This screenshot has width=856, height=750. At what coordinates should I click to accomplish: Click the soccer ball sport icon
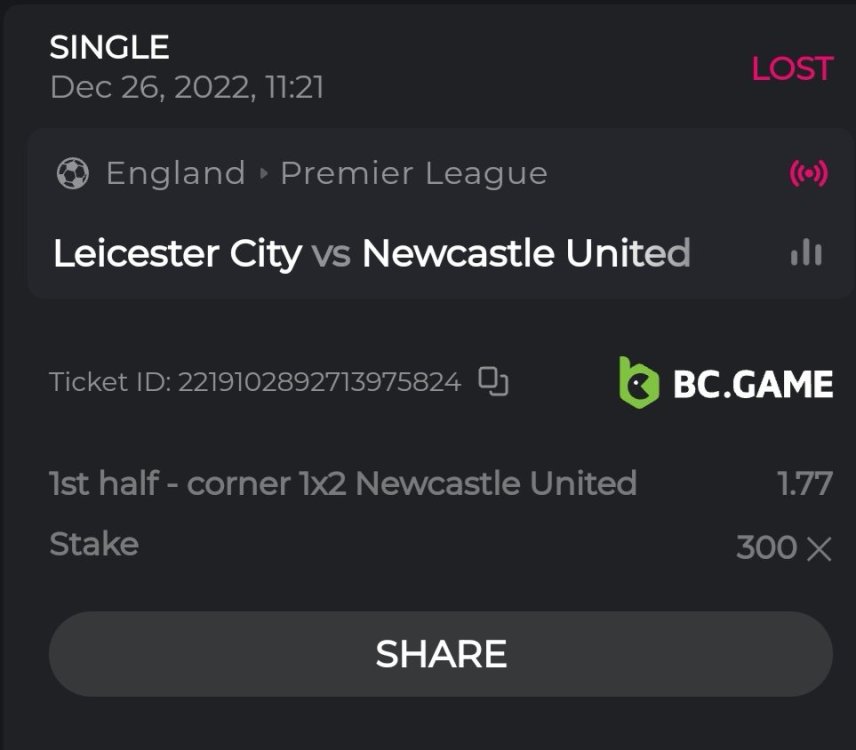click(x=73, y=174)
